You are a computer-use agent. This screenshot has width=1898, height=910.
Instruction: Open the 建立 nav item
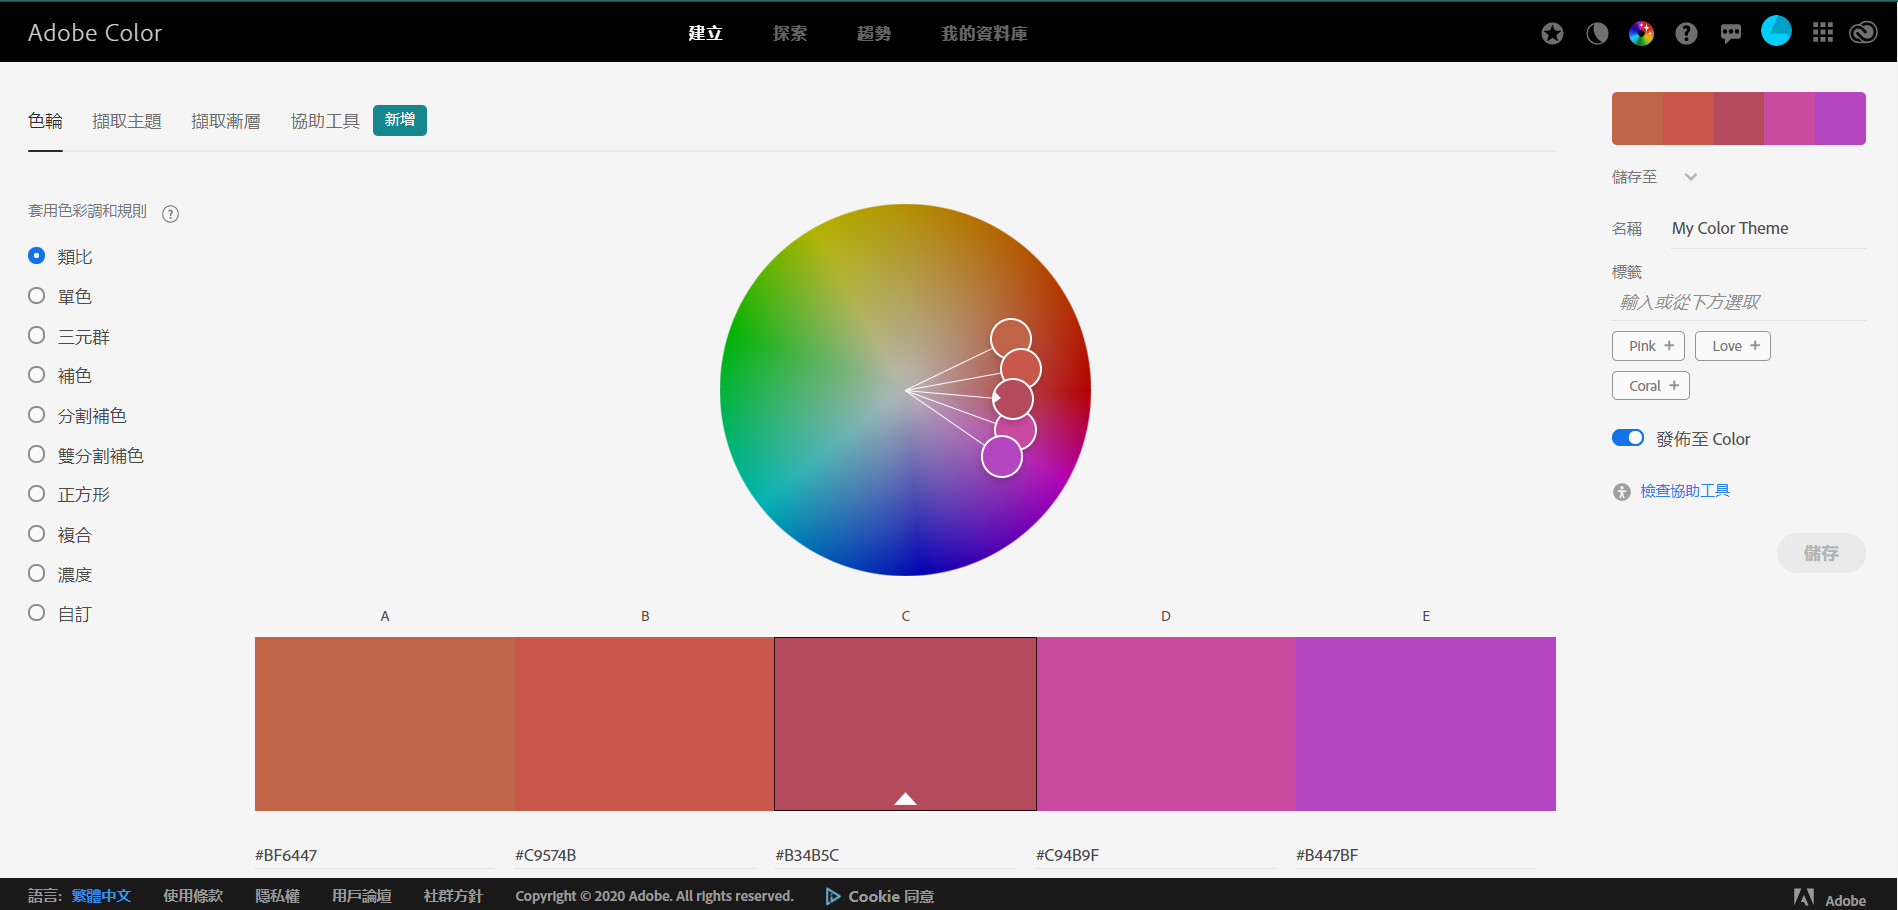coord(705,33)
